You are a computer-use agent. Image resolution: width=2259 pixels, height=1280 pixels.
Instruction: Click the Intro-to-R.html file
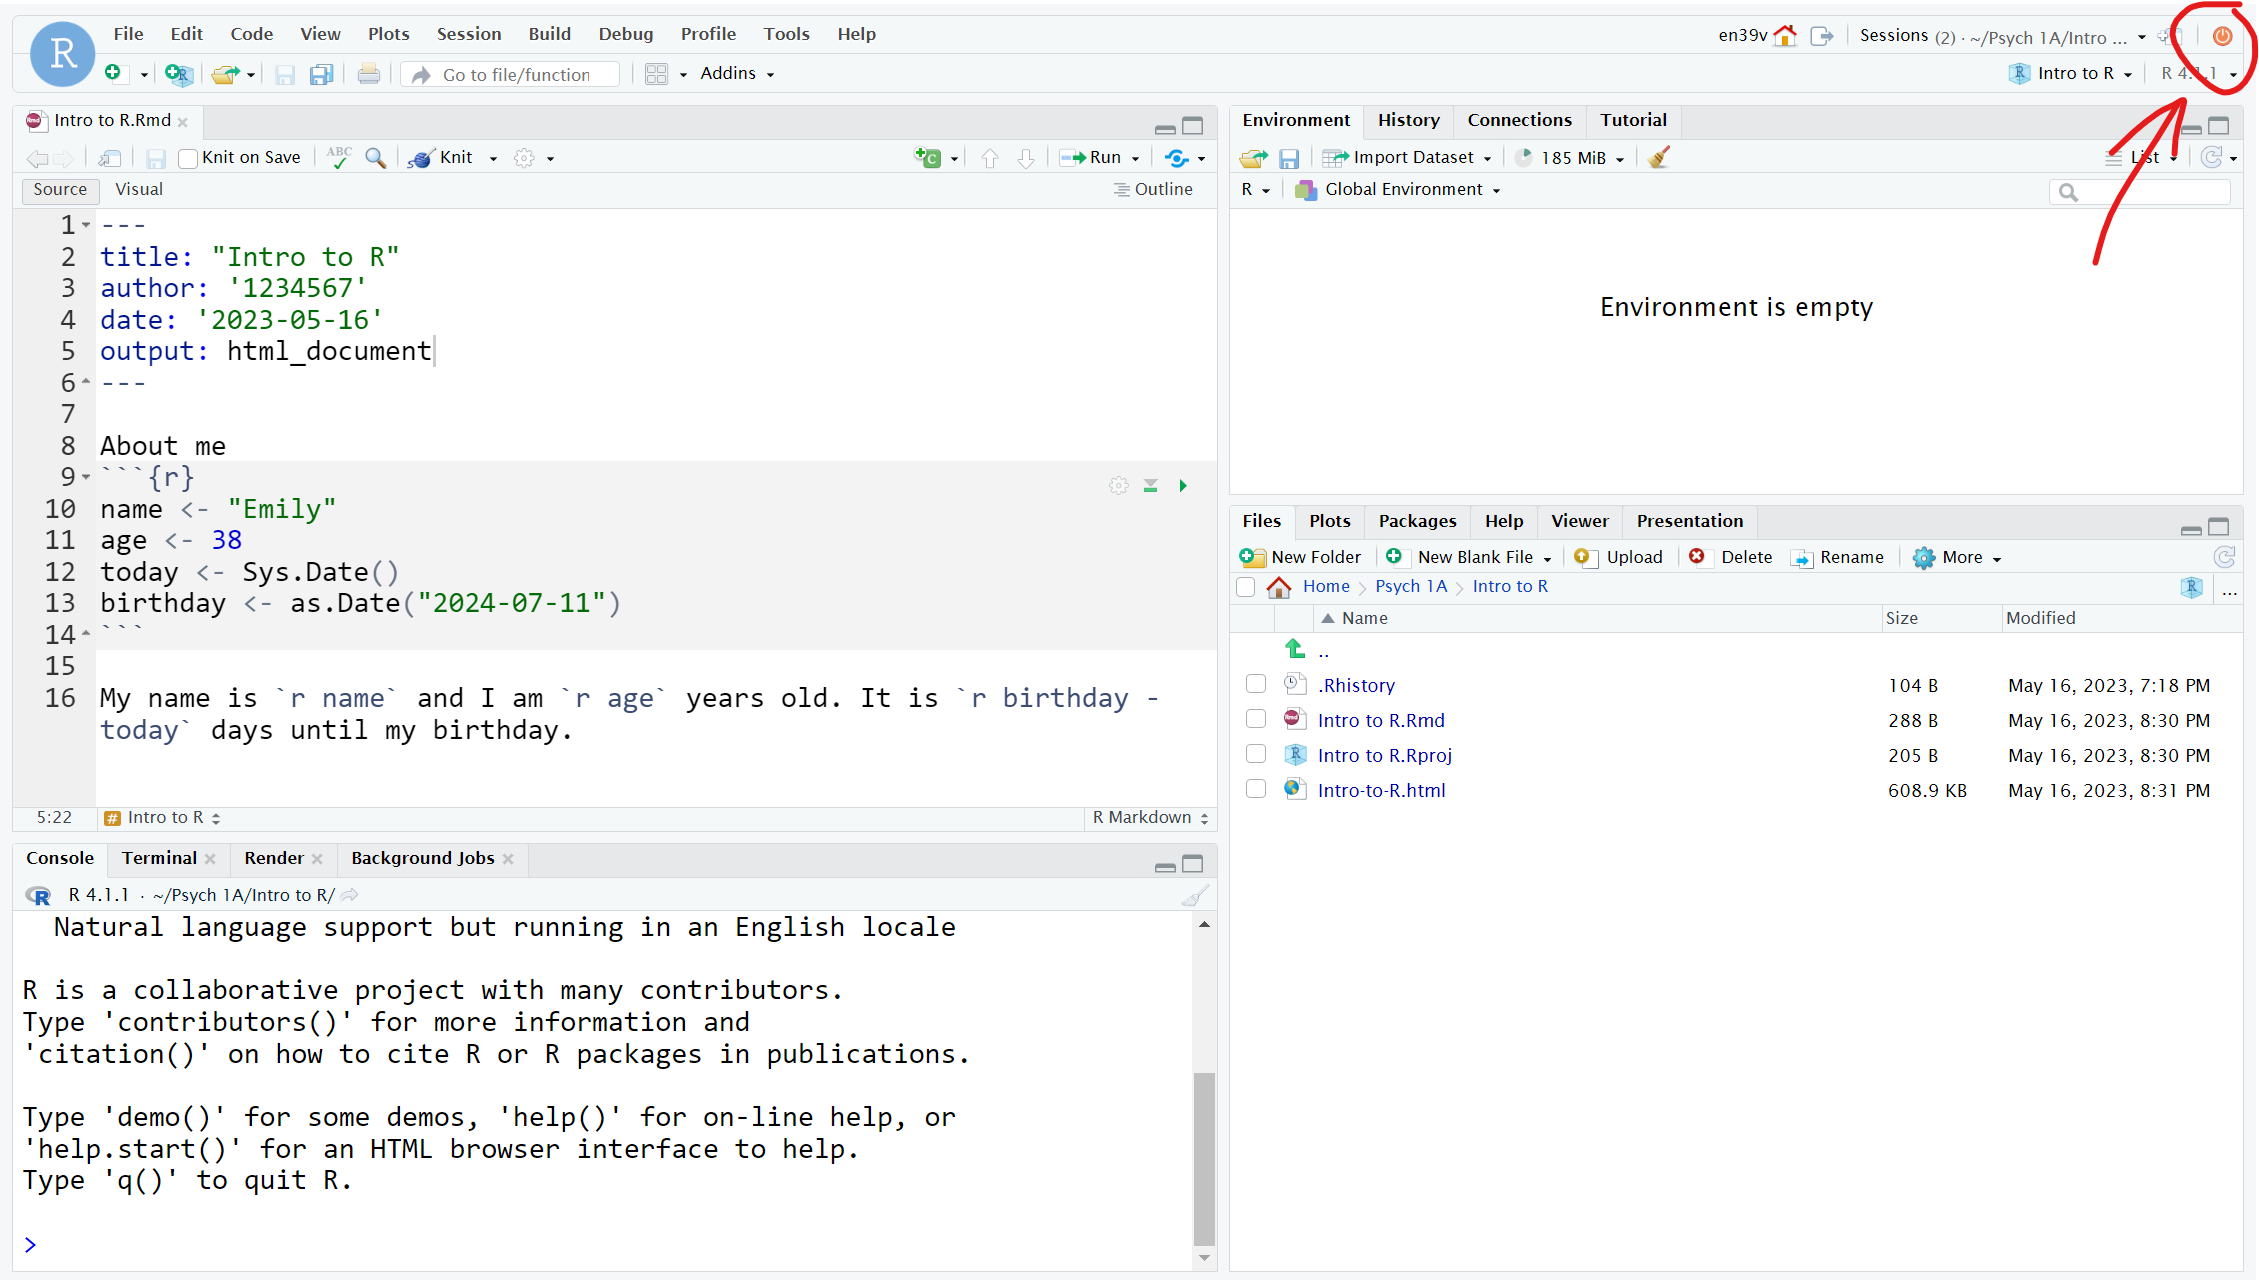pos(1379,790)
